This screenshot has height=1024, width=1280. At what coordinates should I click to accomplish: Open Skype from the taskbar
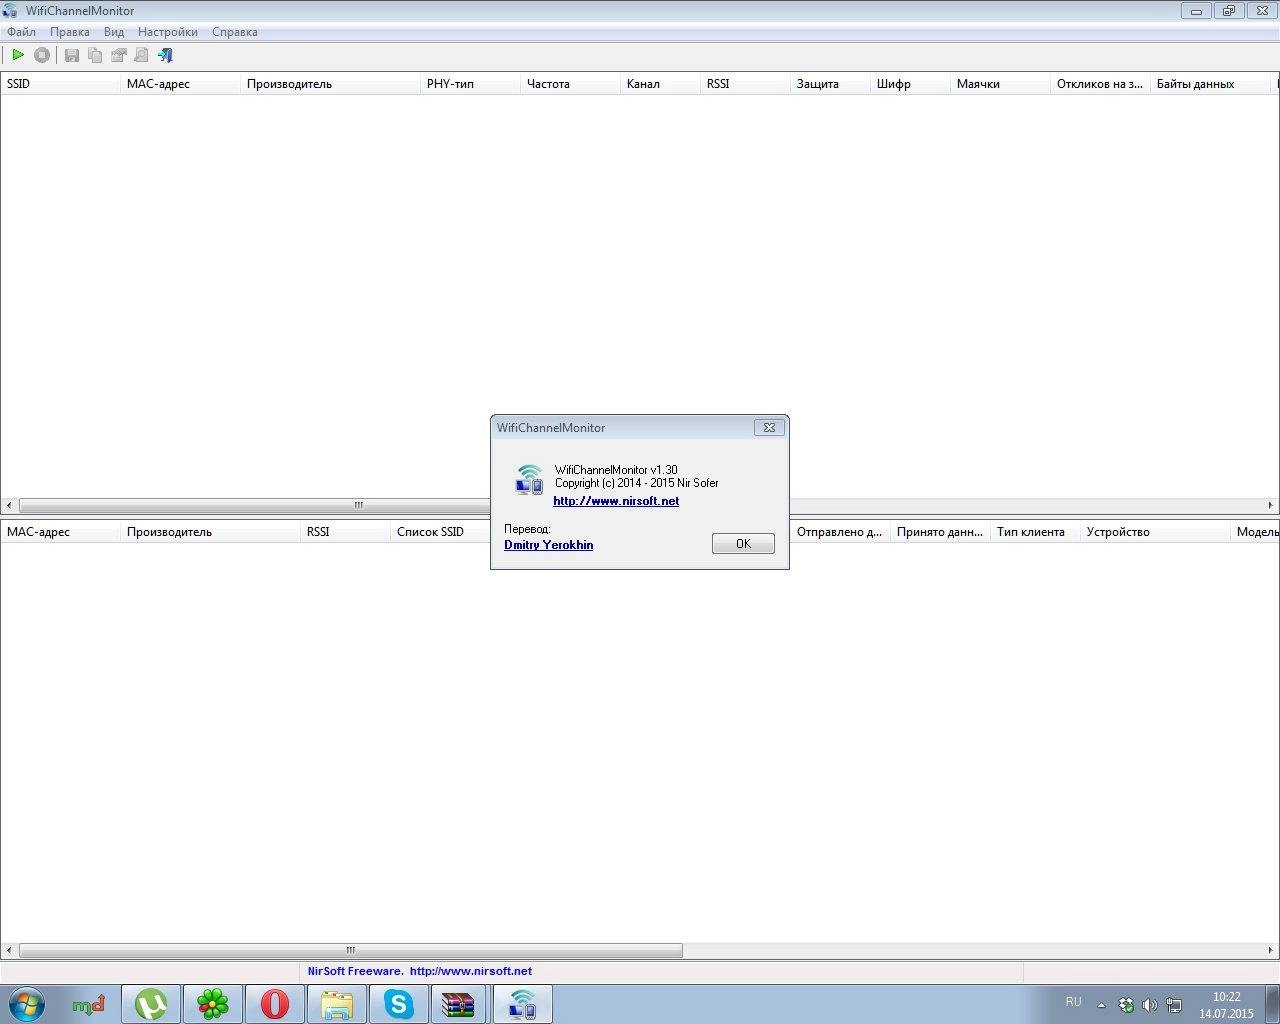click(x=399, y=1004)
